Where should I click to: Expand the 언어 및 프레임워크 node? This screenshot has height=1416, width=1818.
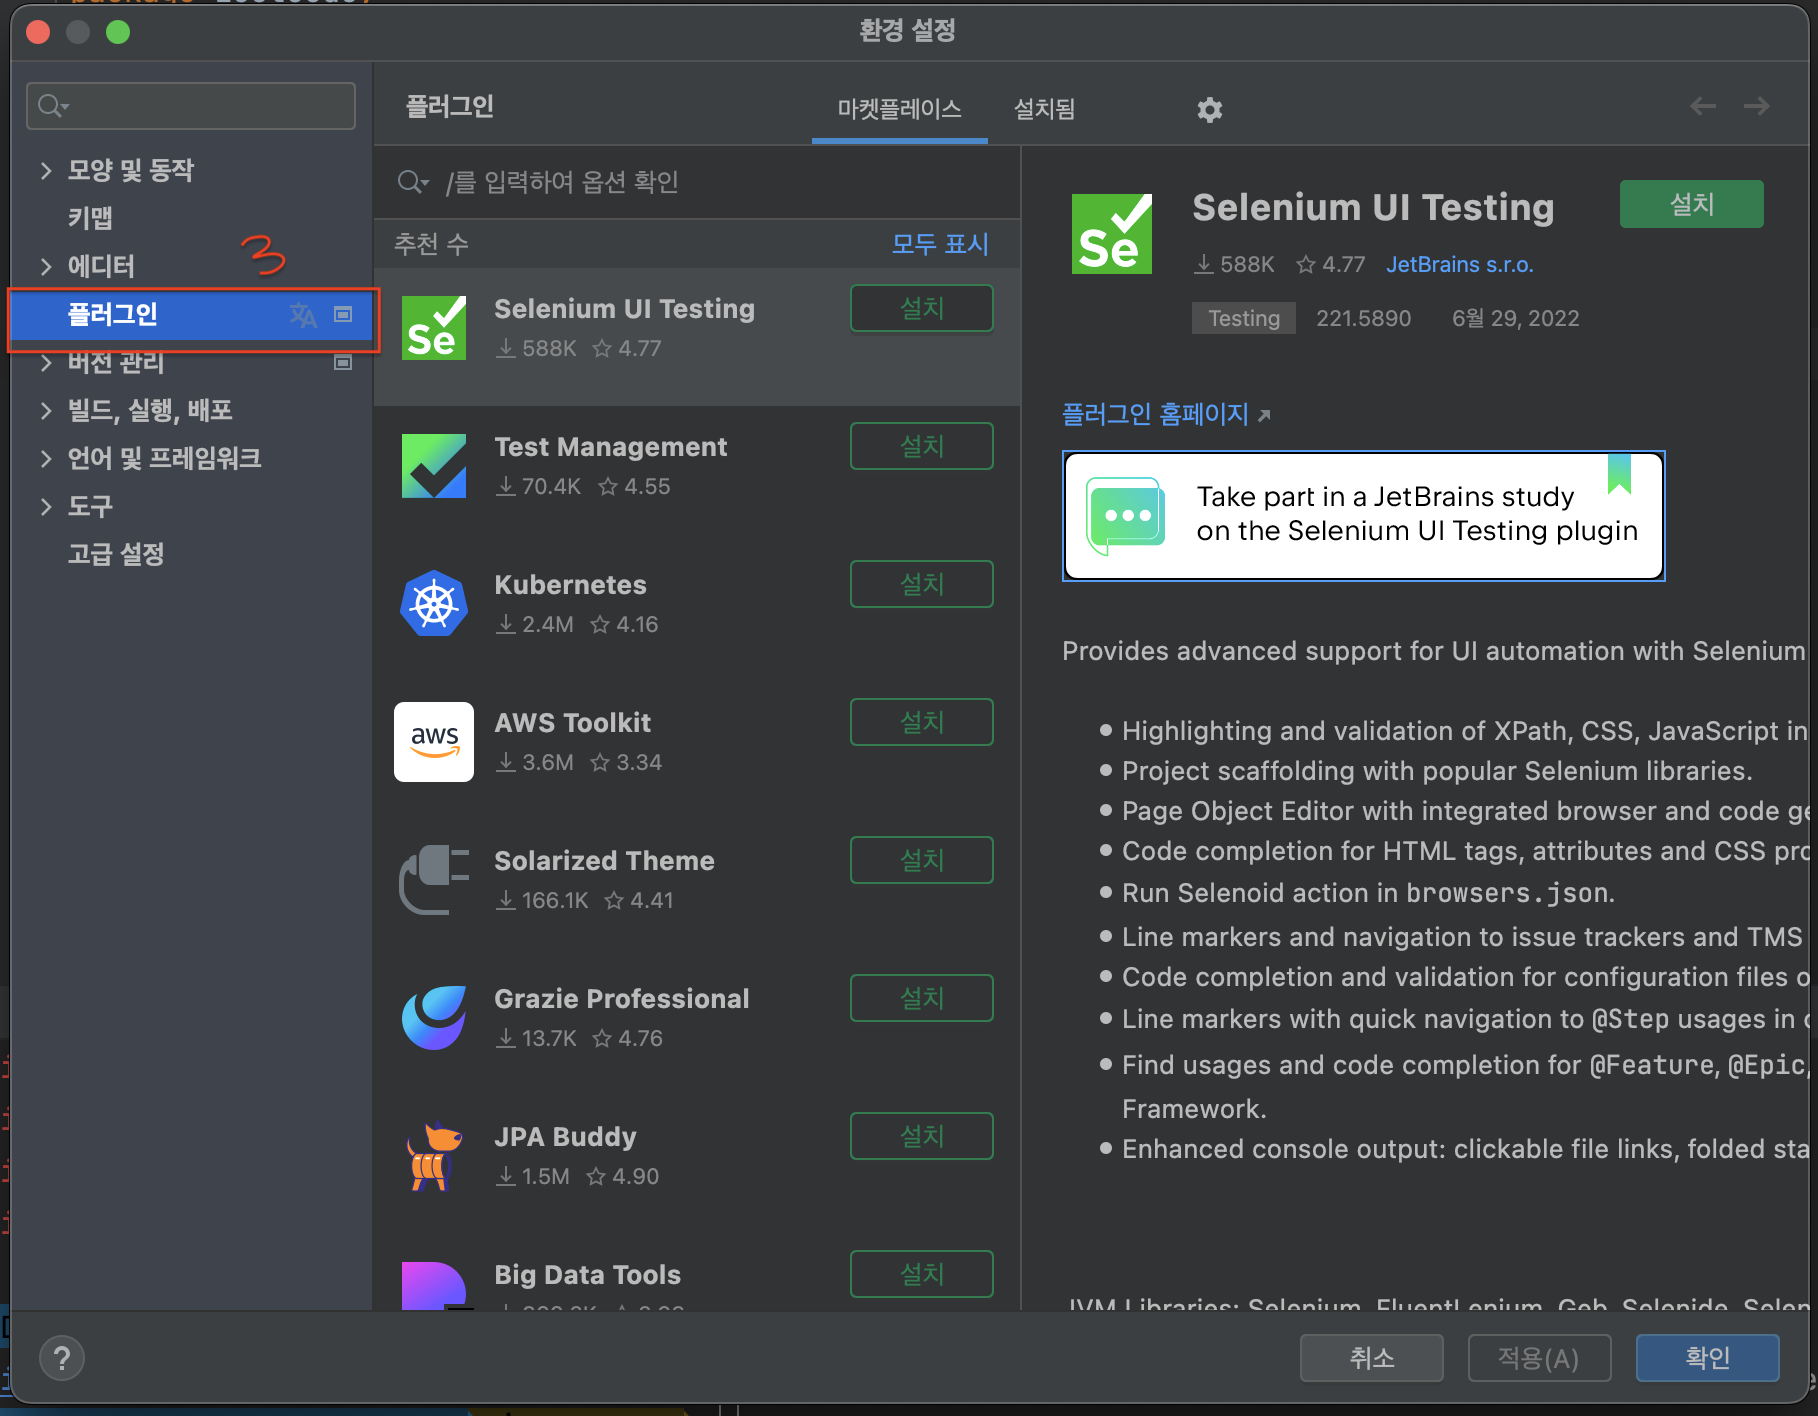tap(46, 458)
